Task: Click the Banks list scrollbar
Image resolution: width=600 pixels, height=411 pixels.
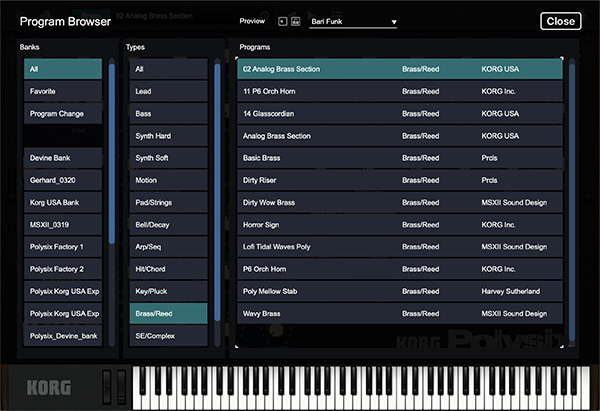Action: pos(112,153)
